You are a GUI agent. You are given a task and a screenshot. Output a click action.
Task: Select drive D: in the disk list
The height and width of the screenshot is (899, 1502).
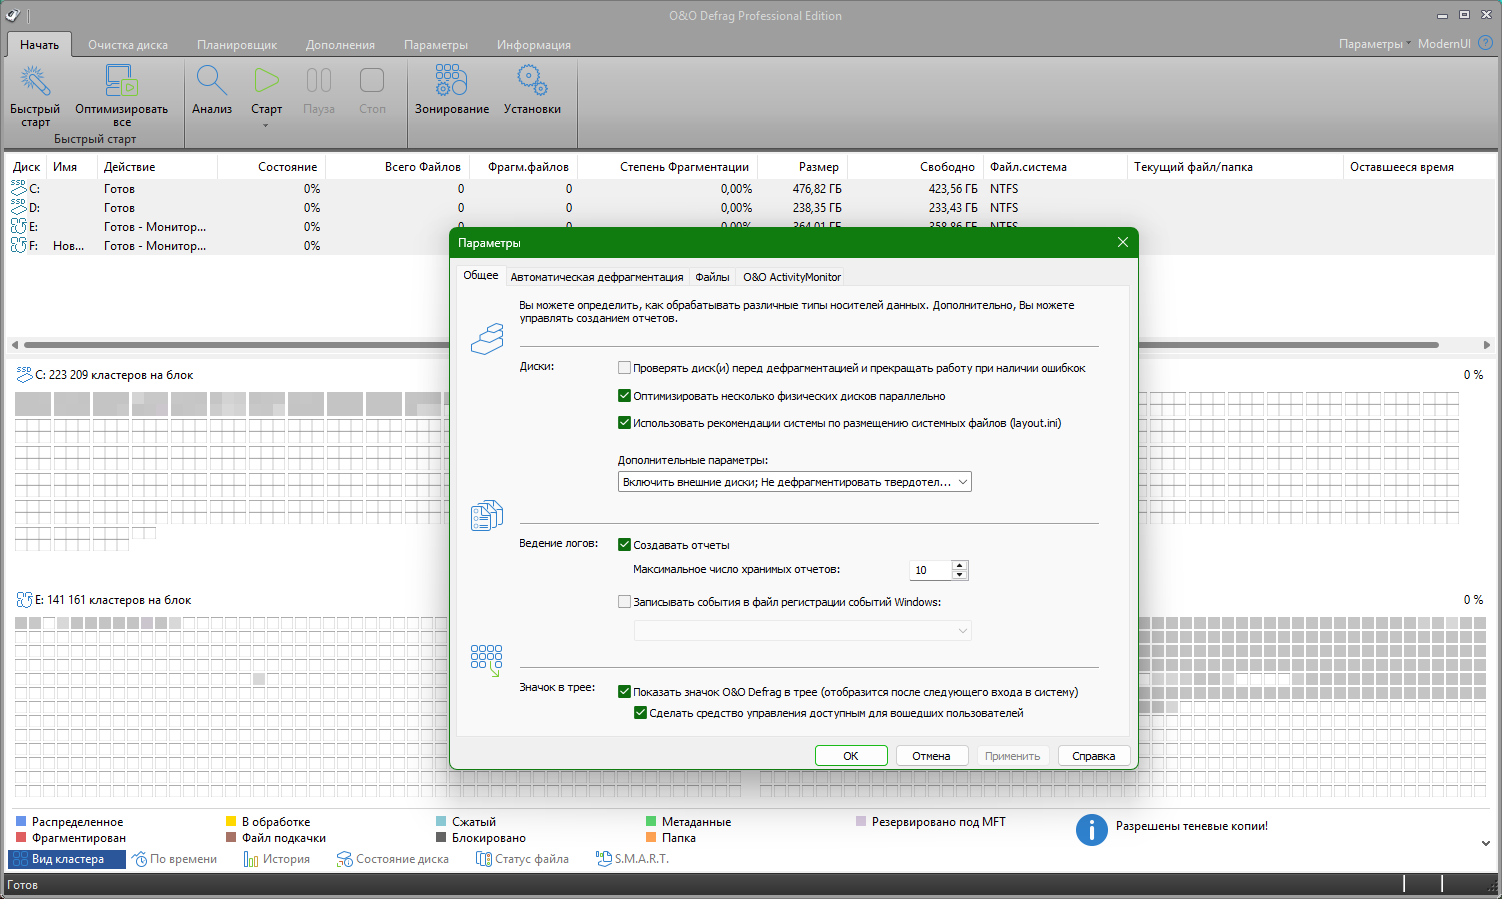[x=34, y=208]
